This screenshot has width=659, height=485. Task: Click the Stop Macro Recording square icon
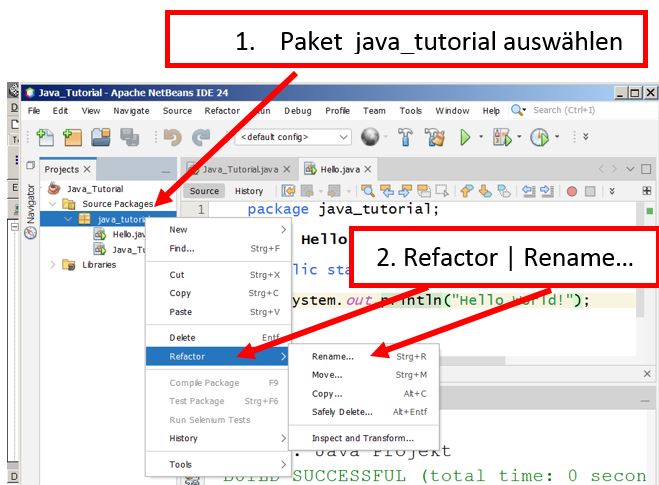[x=590, y=192]
